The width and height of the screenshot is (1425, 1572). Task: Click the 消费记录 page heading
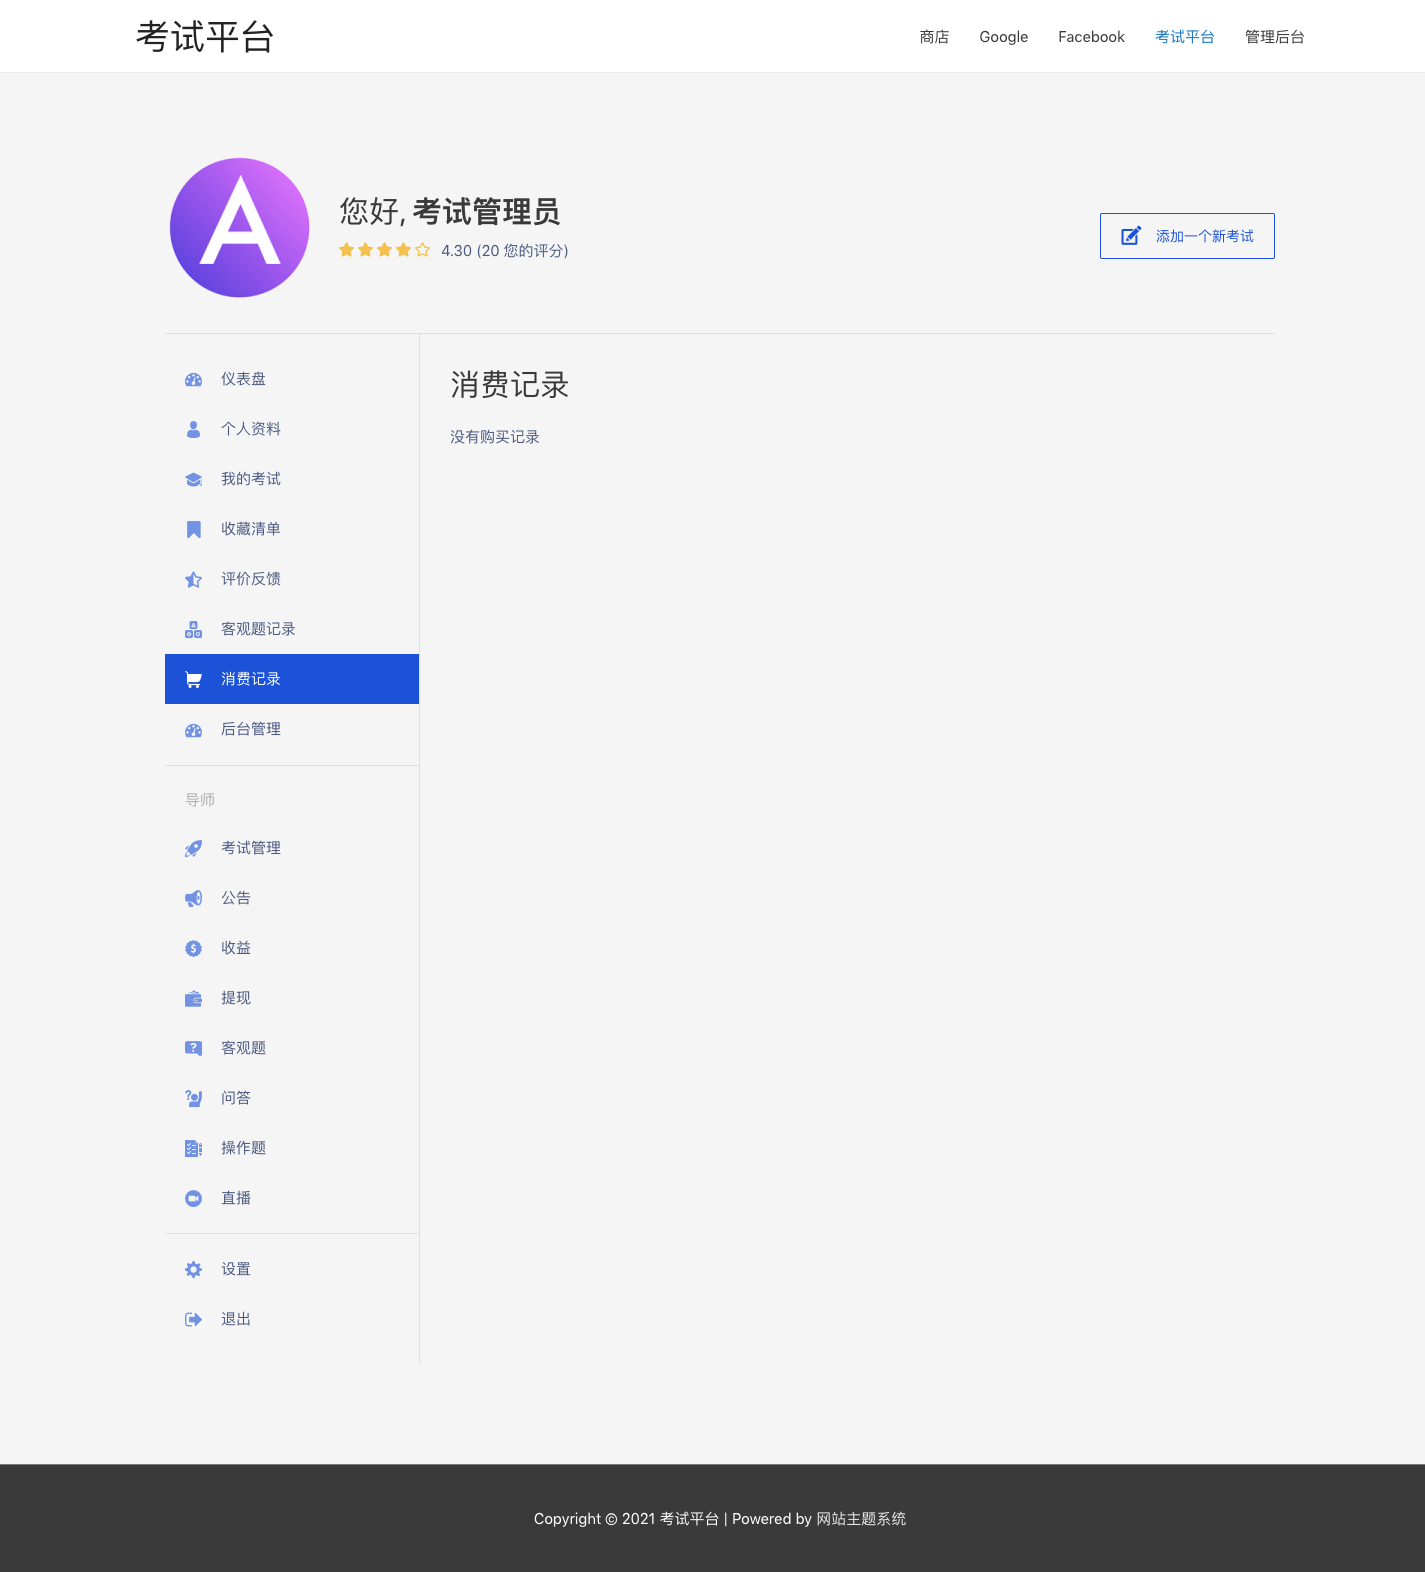(510, 385)
